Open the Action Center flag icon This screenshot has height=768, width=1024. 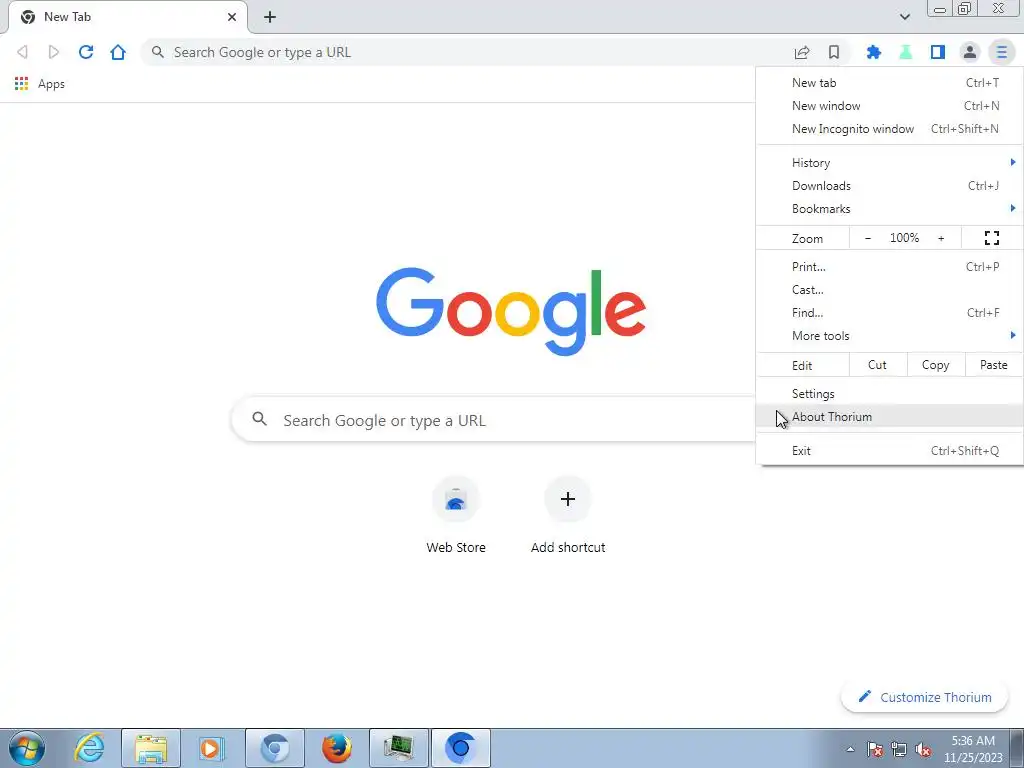[x=875, y=749]
